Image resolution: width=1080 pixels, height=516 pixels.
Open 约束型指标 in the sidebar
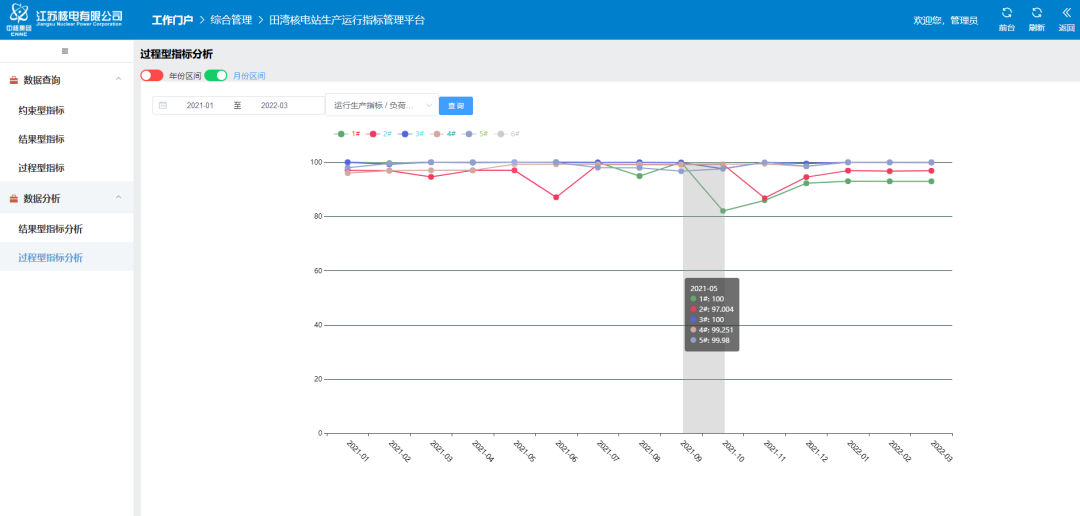tap(41, 111)
